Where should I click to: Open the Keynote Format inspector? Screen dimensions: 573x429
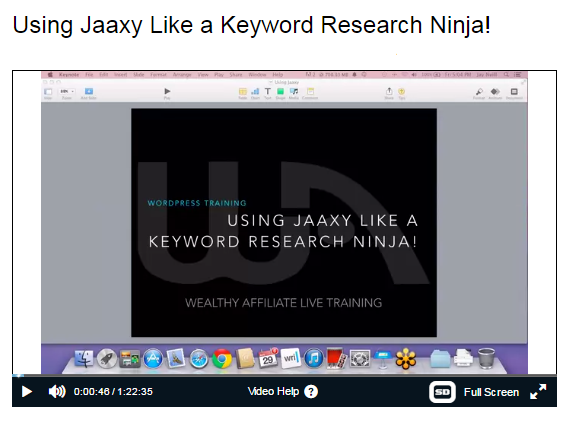point(479,93)
